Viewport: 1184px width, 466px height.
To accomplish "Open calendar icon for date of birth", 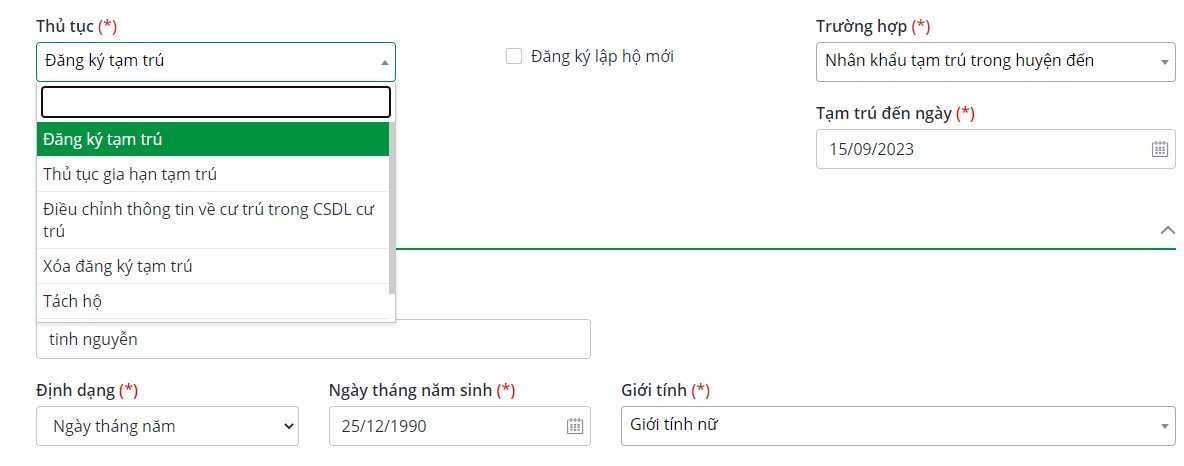I will tap(575, 426).
